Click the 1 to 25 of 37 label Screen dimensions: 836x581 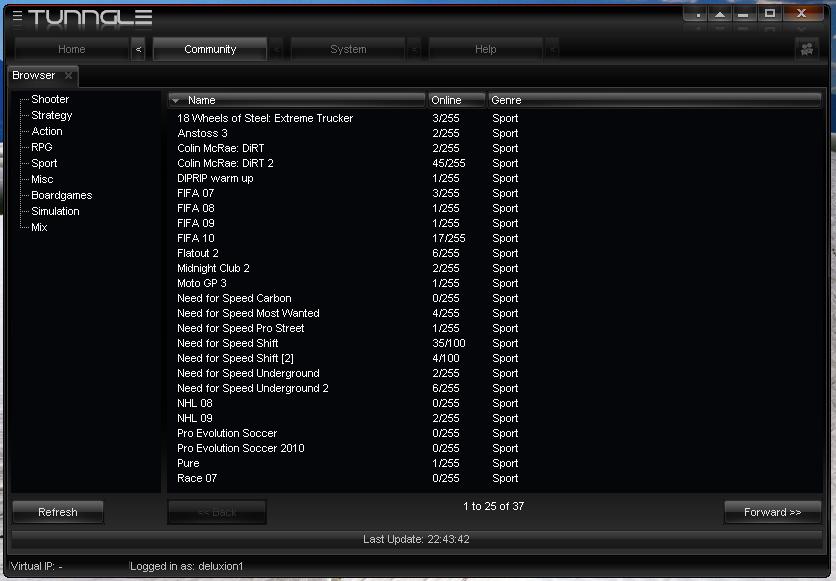coord(493,506)
